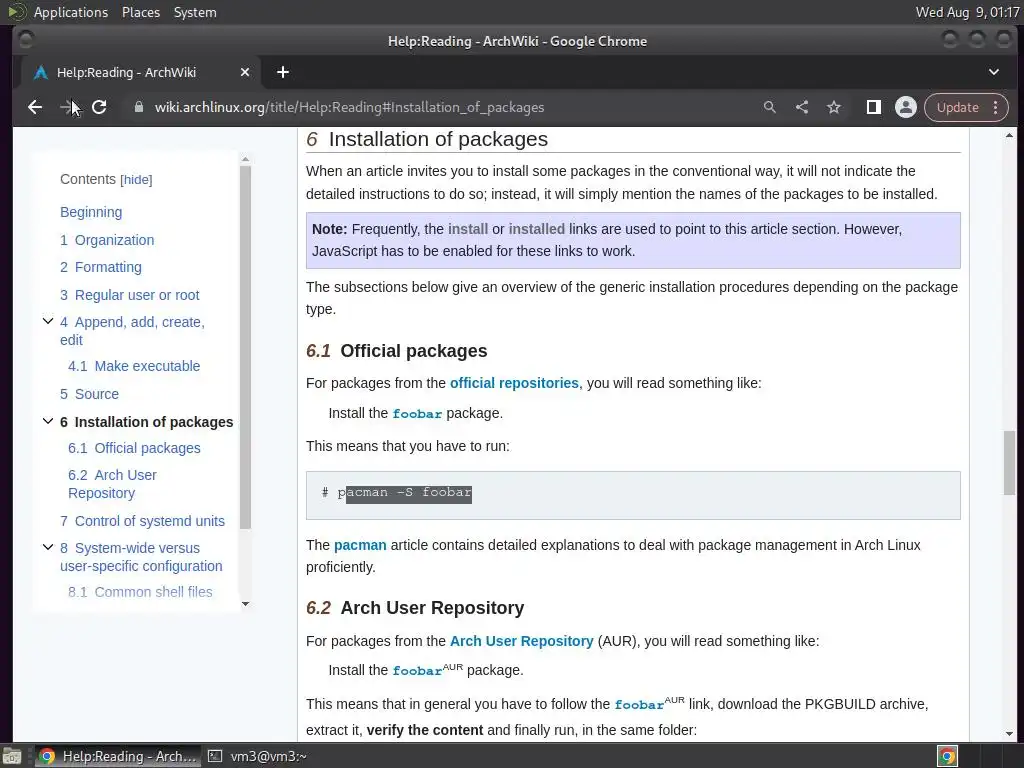
Task: Open the Places menu
Action: tap(141, 12)
